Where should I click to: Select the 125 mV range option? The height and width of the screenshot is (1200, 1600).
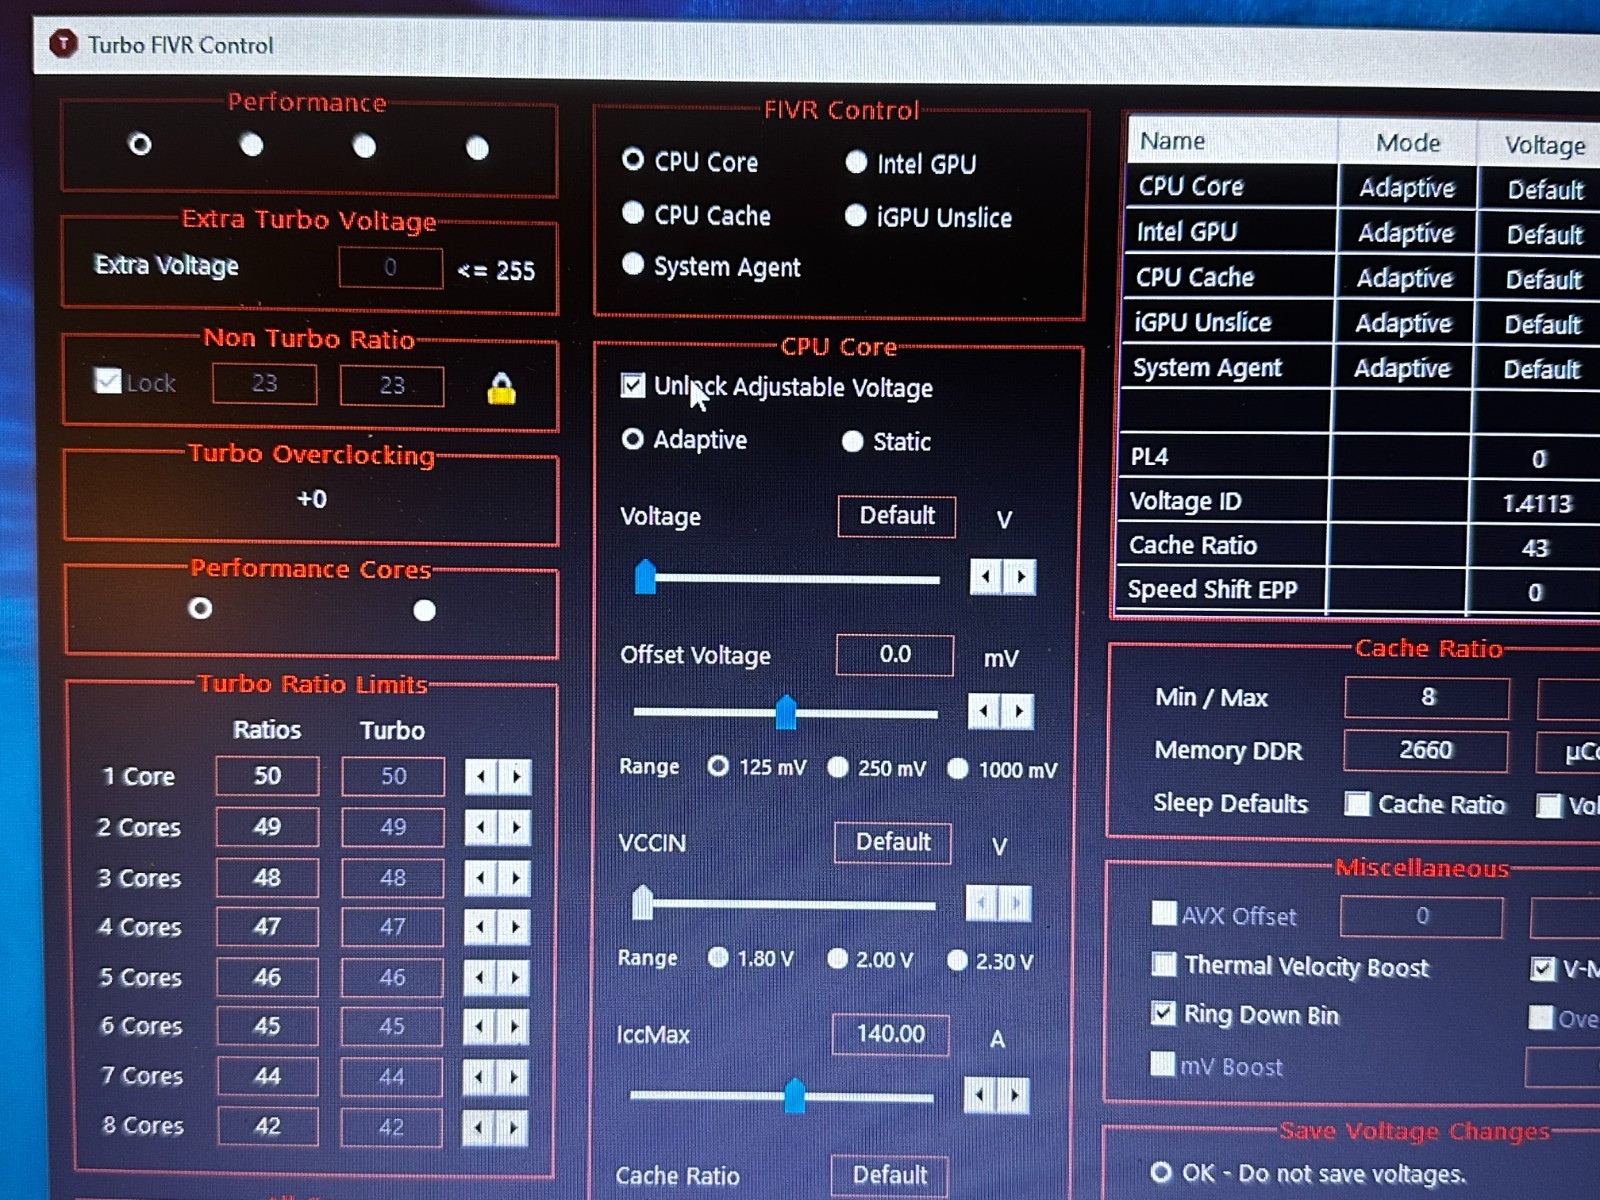click(x=718, y=766)
